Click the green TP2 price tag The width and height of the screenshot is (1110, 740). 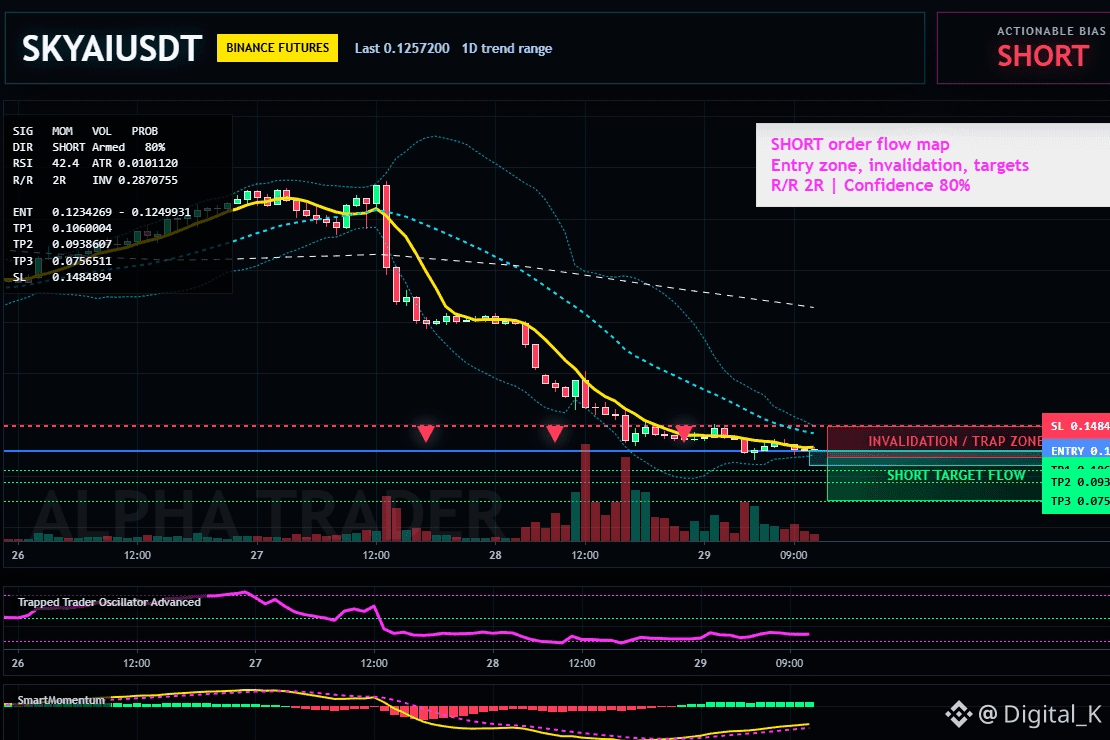coord(1076,482)
